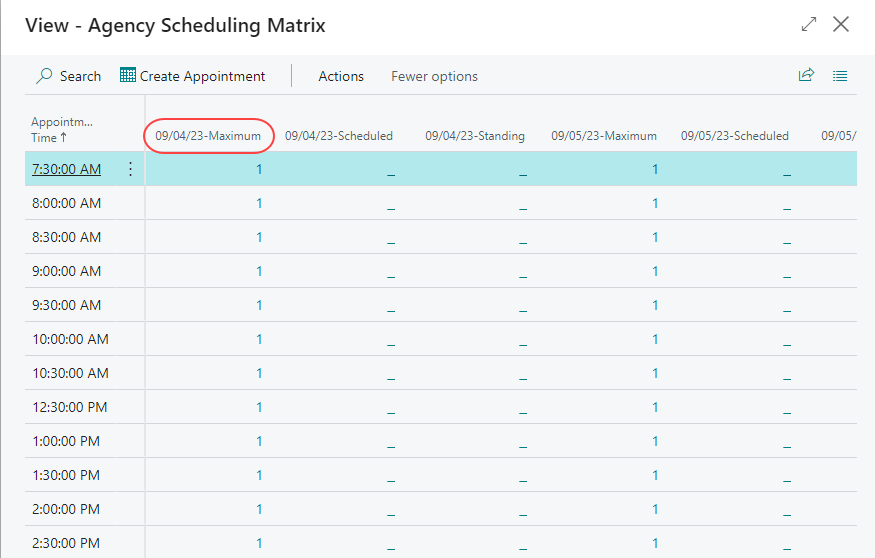Screen dimensions: 875x558
Task: Click the Create Appointment grid icon
Action: click(x=128, y=76)
